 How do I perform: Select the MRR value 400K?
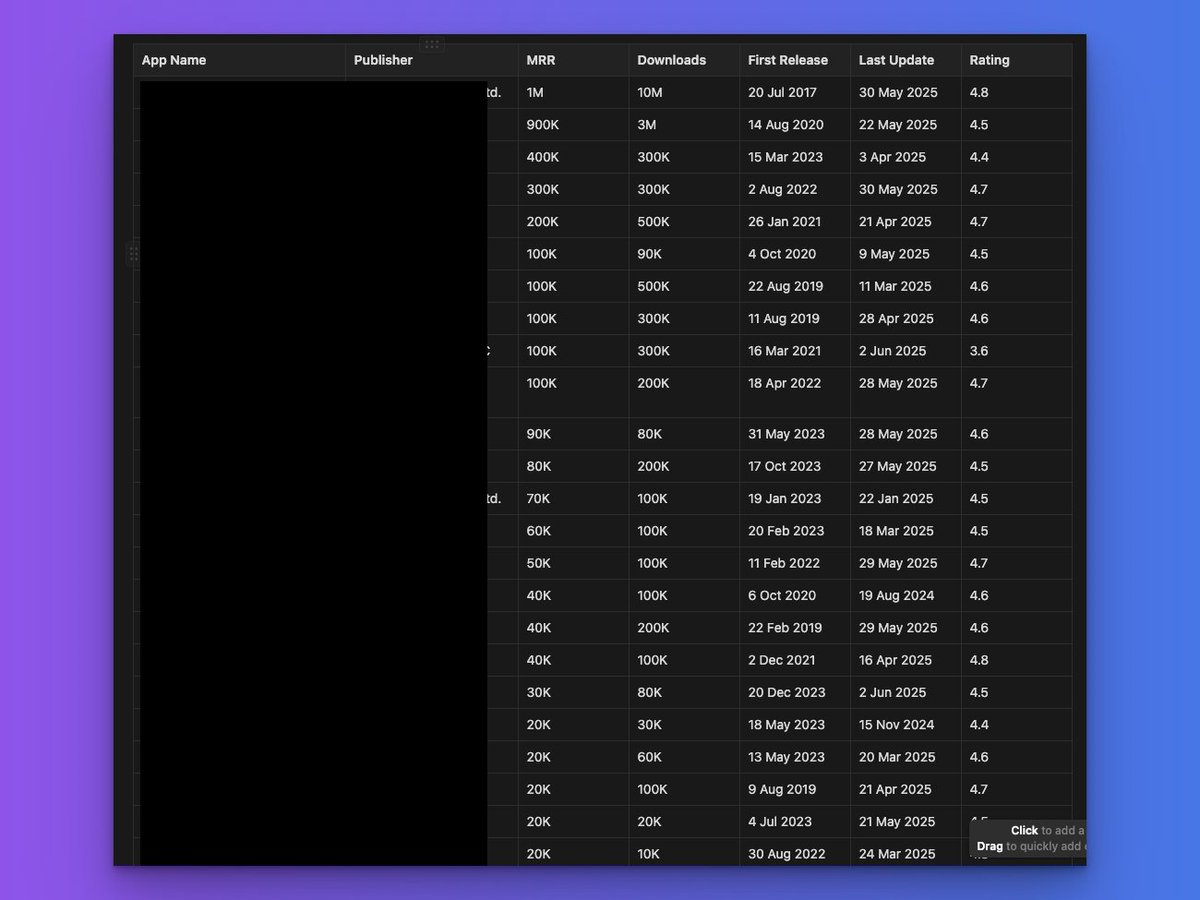[543, 157]
